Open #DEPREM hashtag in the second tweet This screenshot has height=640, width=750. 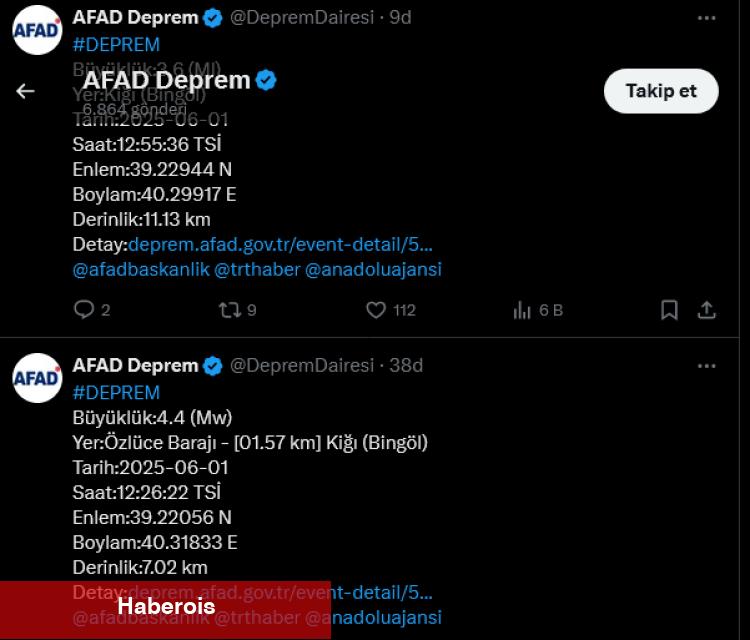[116, 392]
